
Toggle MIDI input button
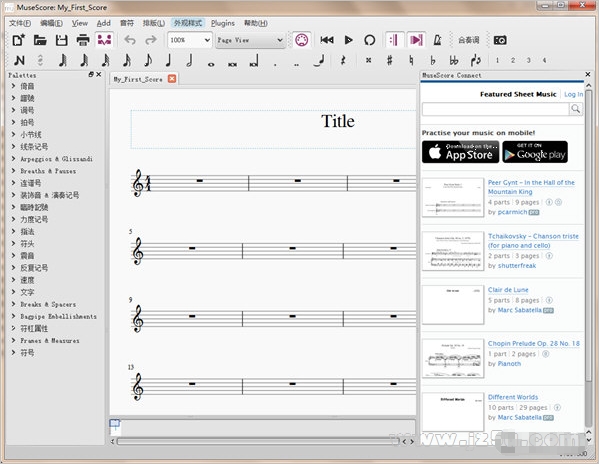point(301,40)
